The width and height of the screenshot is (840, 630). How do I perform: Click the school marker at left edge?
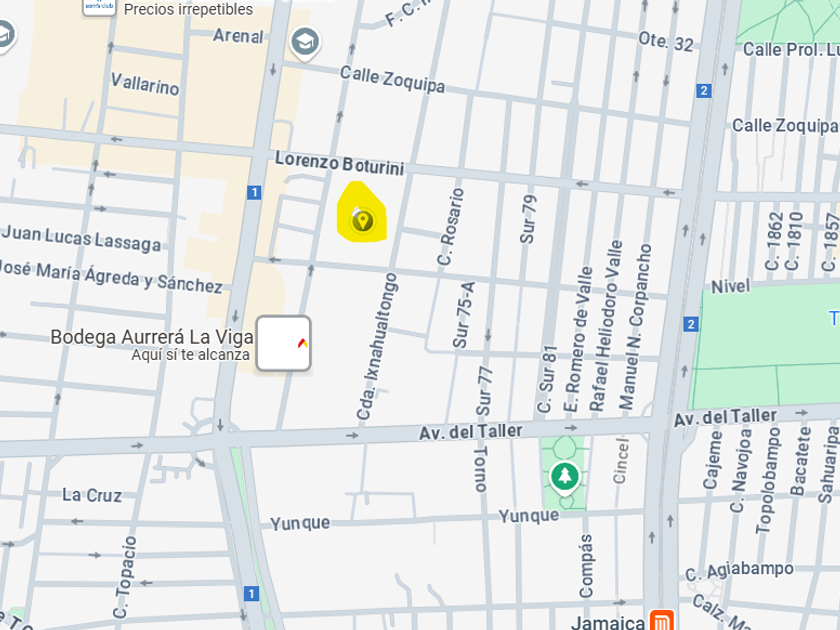click(5, 35)
